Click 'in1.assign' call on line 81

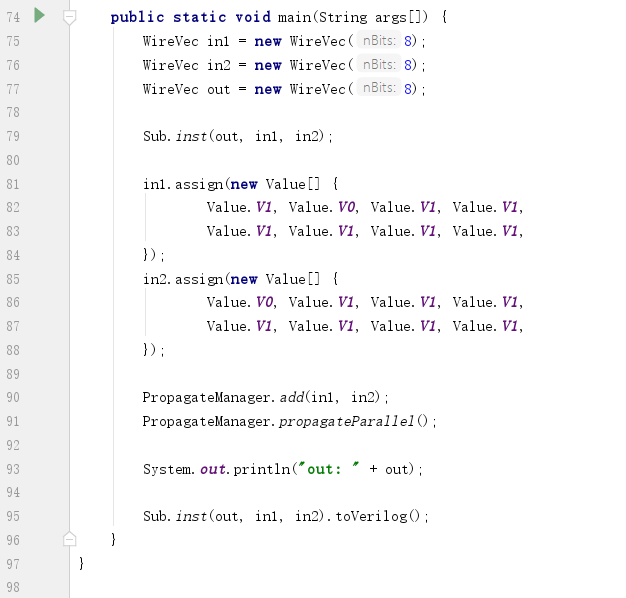pos(183,184)
